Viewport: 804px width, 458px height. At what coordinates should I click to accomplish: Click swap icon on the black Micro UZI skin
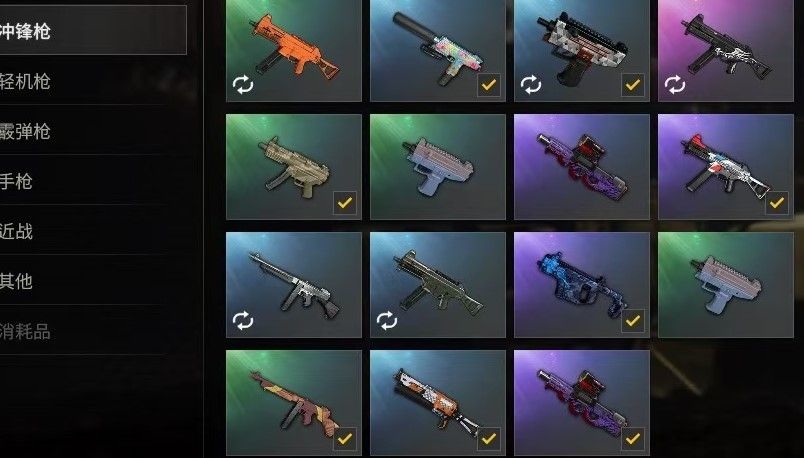point(531,85)
